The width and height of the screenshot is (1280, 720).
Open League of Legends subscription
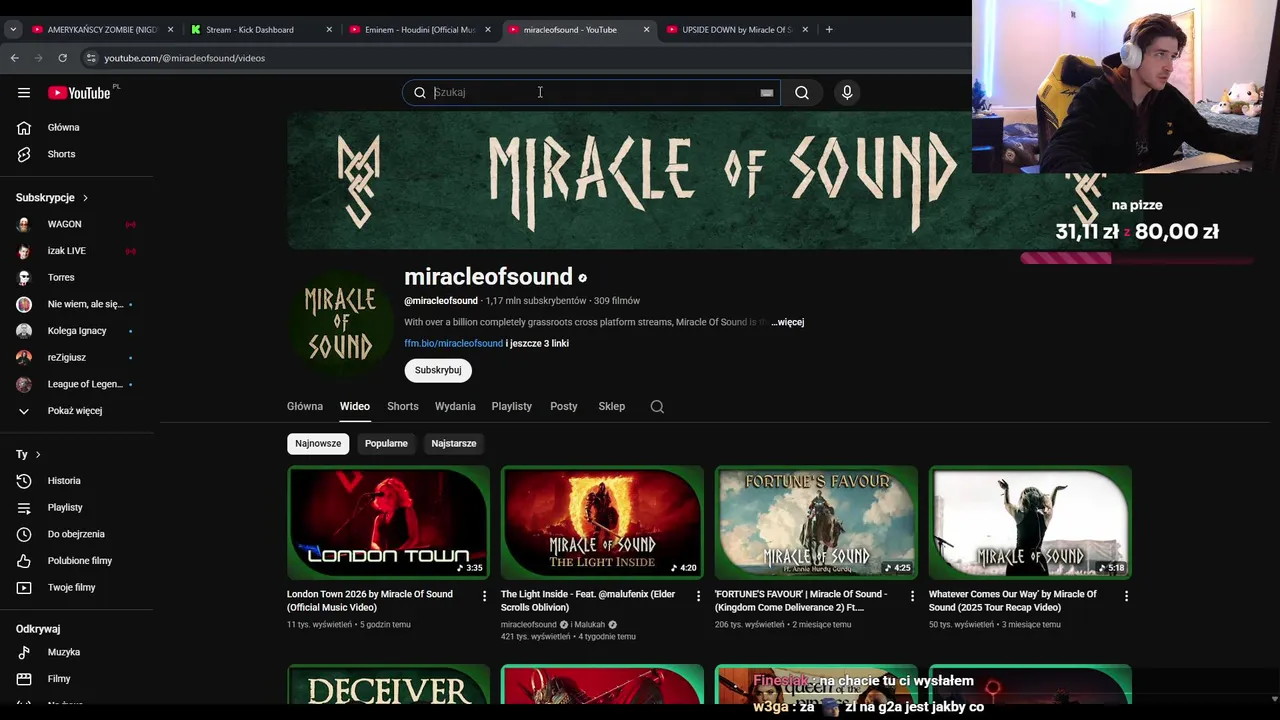coord(77,384)
